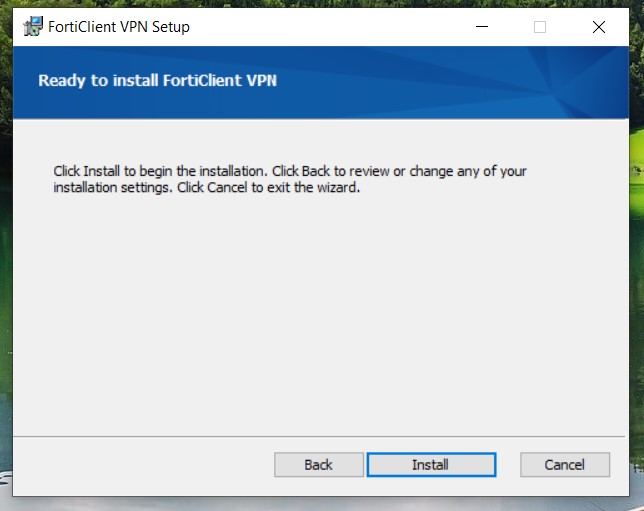
Task: Click the empty grey dialog body area
Action: pos(320,312)
